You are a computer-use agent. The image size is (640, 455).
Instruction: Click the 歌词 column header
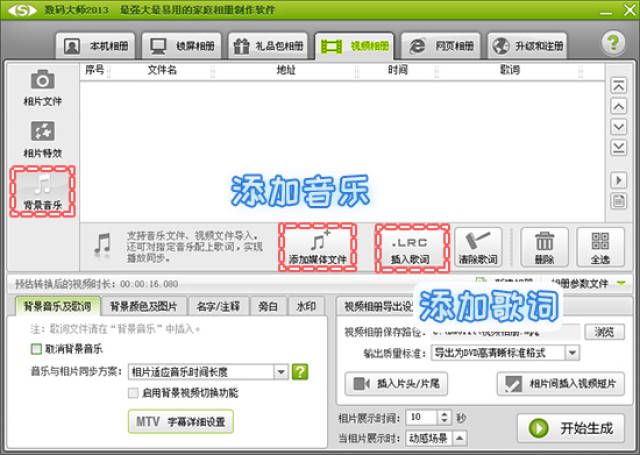point(510,70)
